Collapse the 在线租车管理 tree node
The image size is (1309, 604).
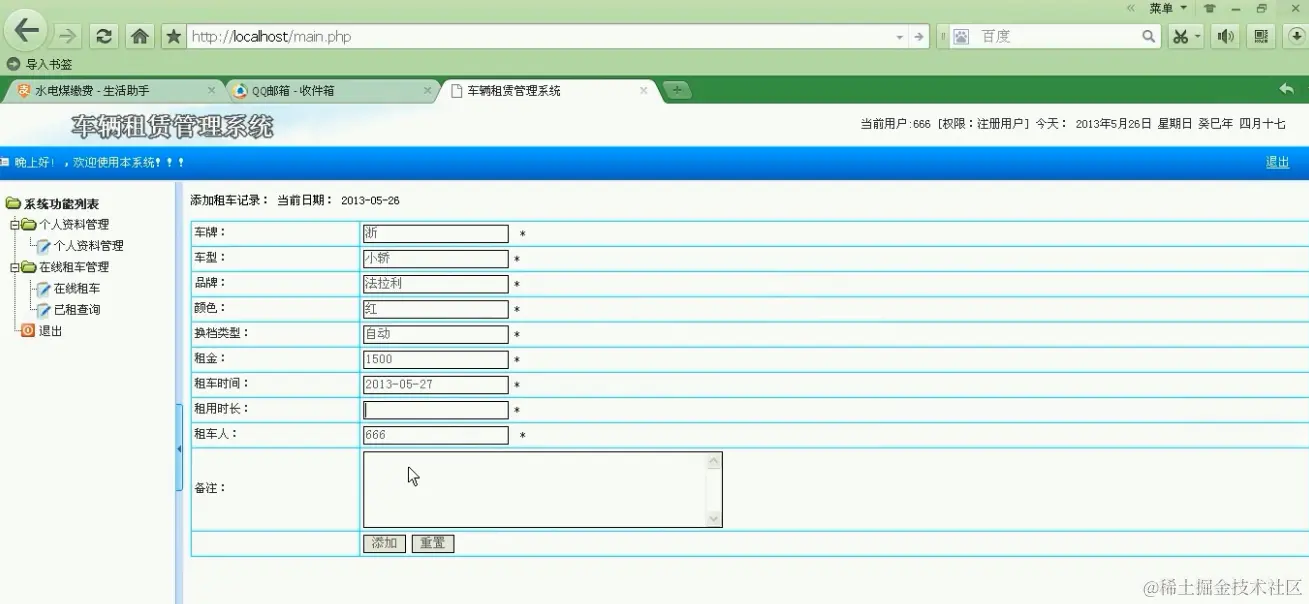14,268
